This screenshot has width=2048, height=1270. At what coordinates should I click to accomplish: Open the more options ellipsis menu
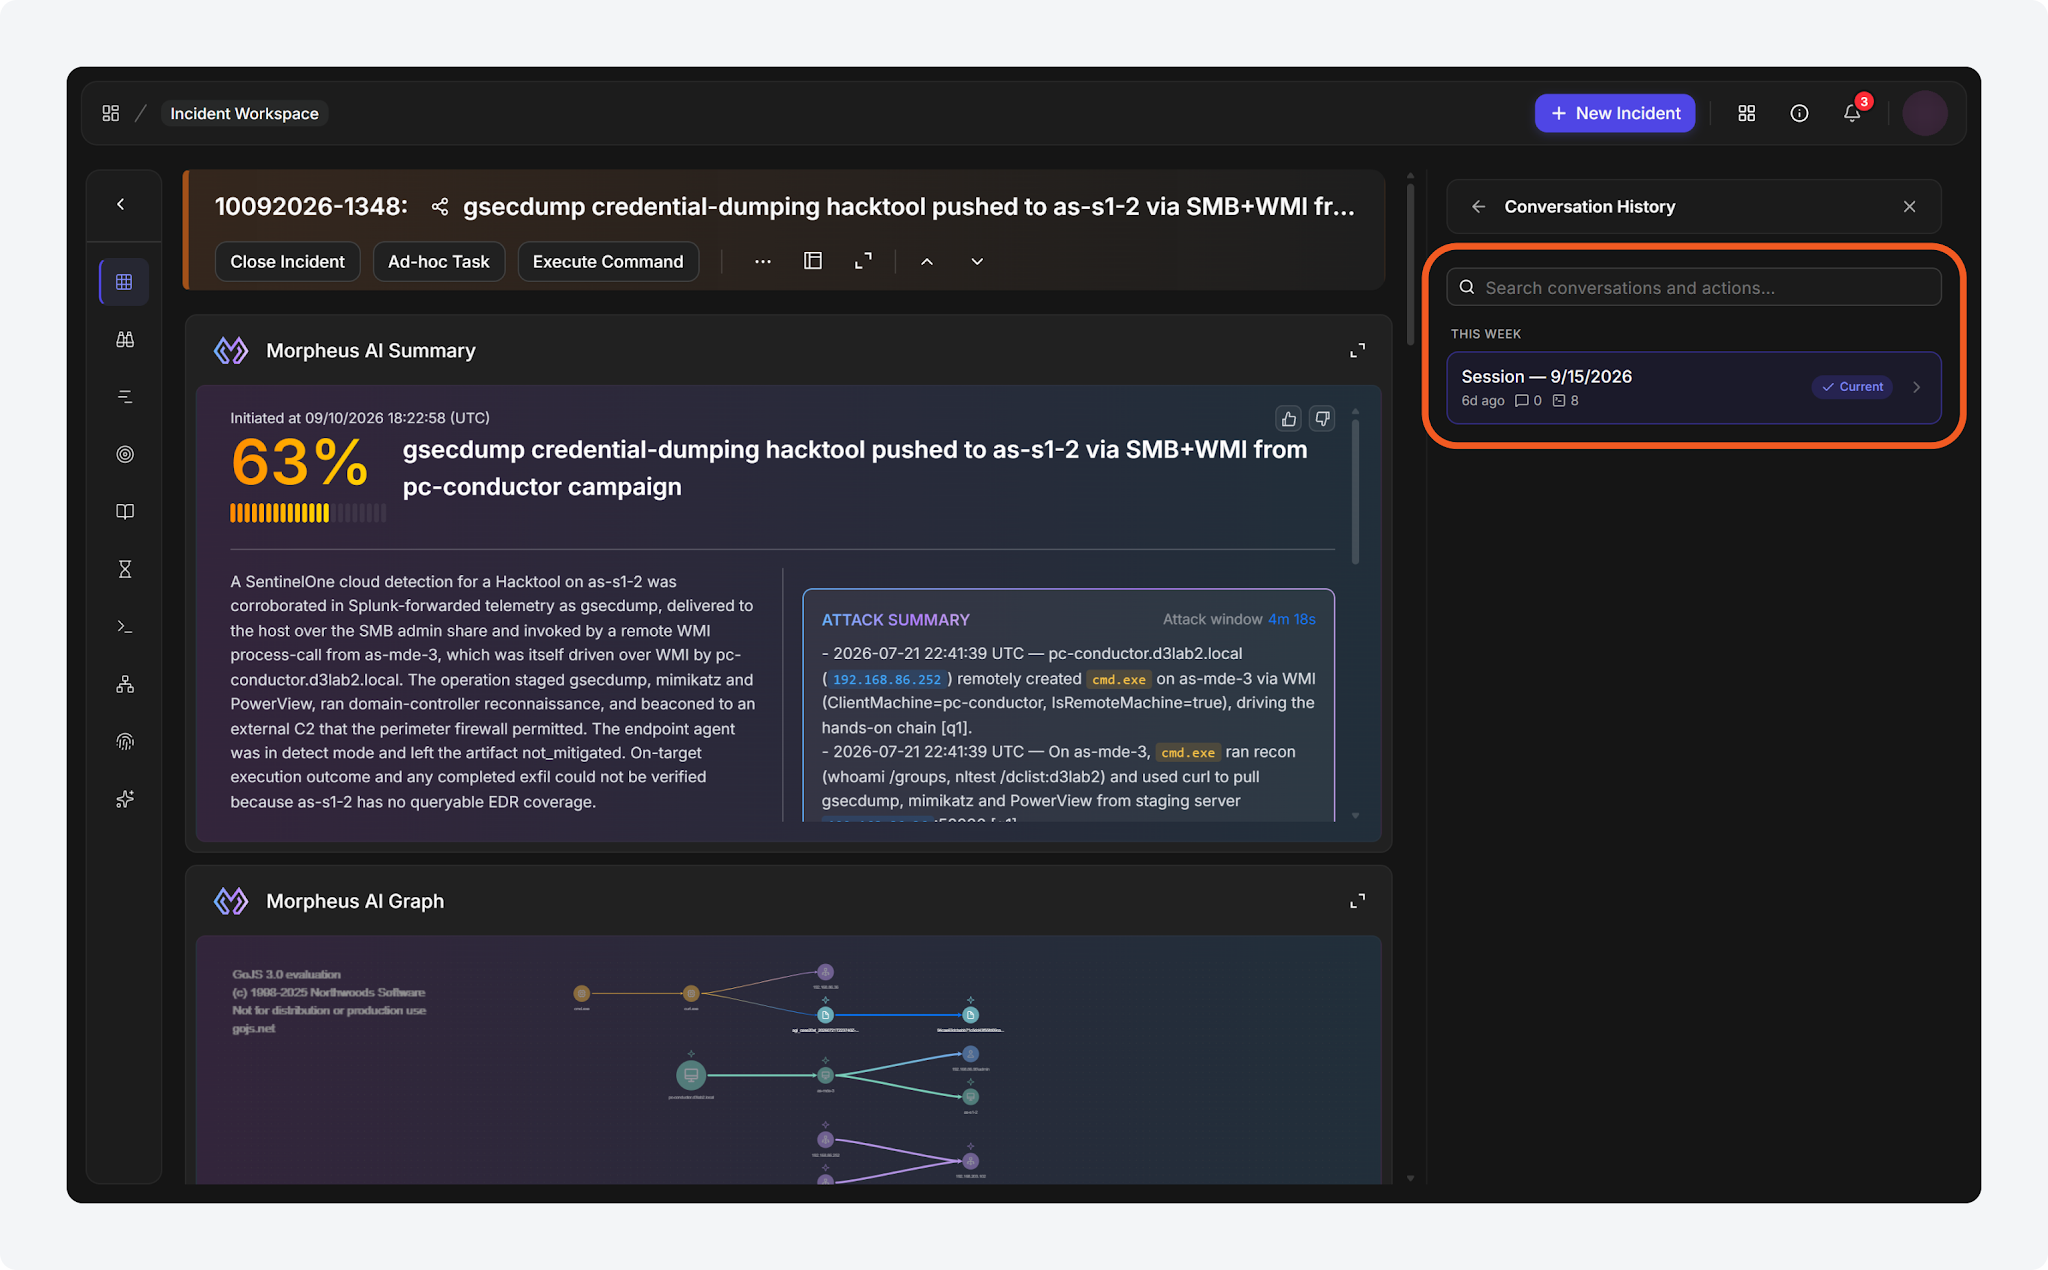click(x=763, y=261)
